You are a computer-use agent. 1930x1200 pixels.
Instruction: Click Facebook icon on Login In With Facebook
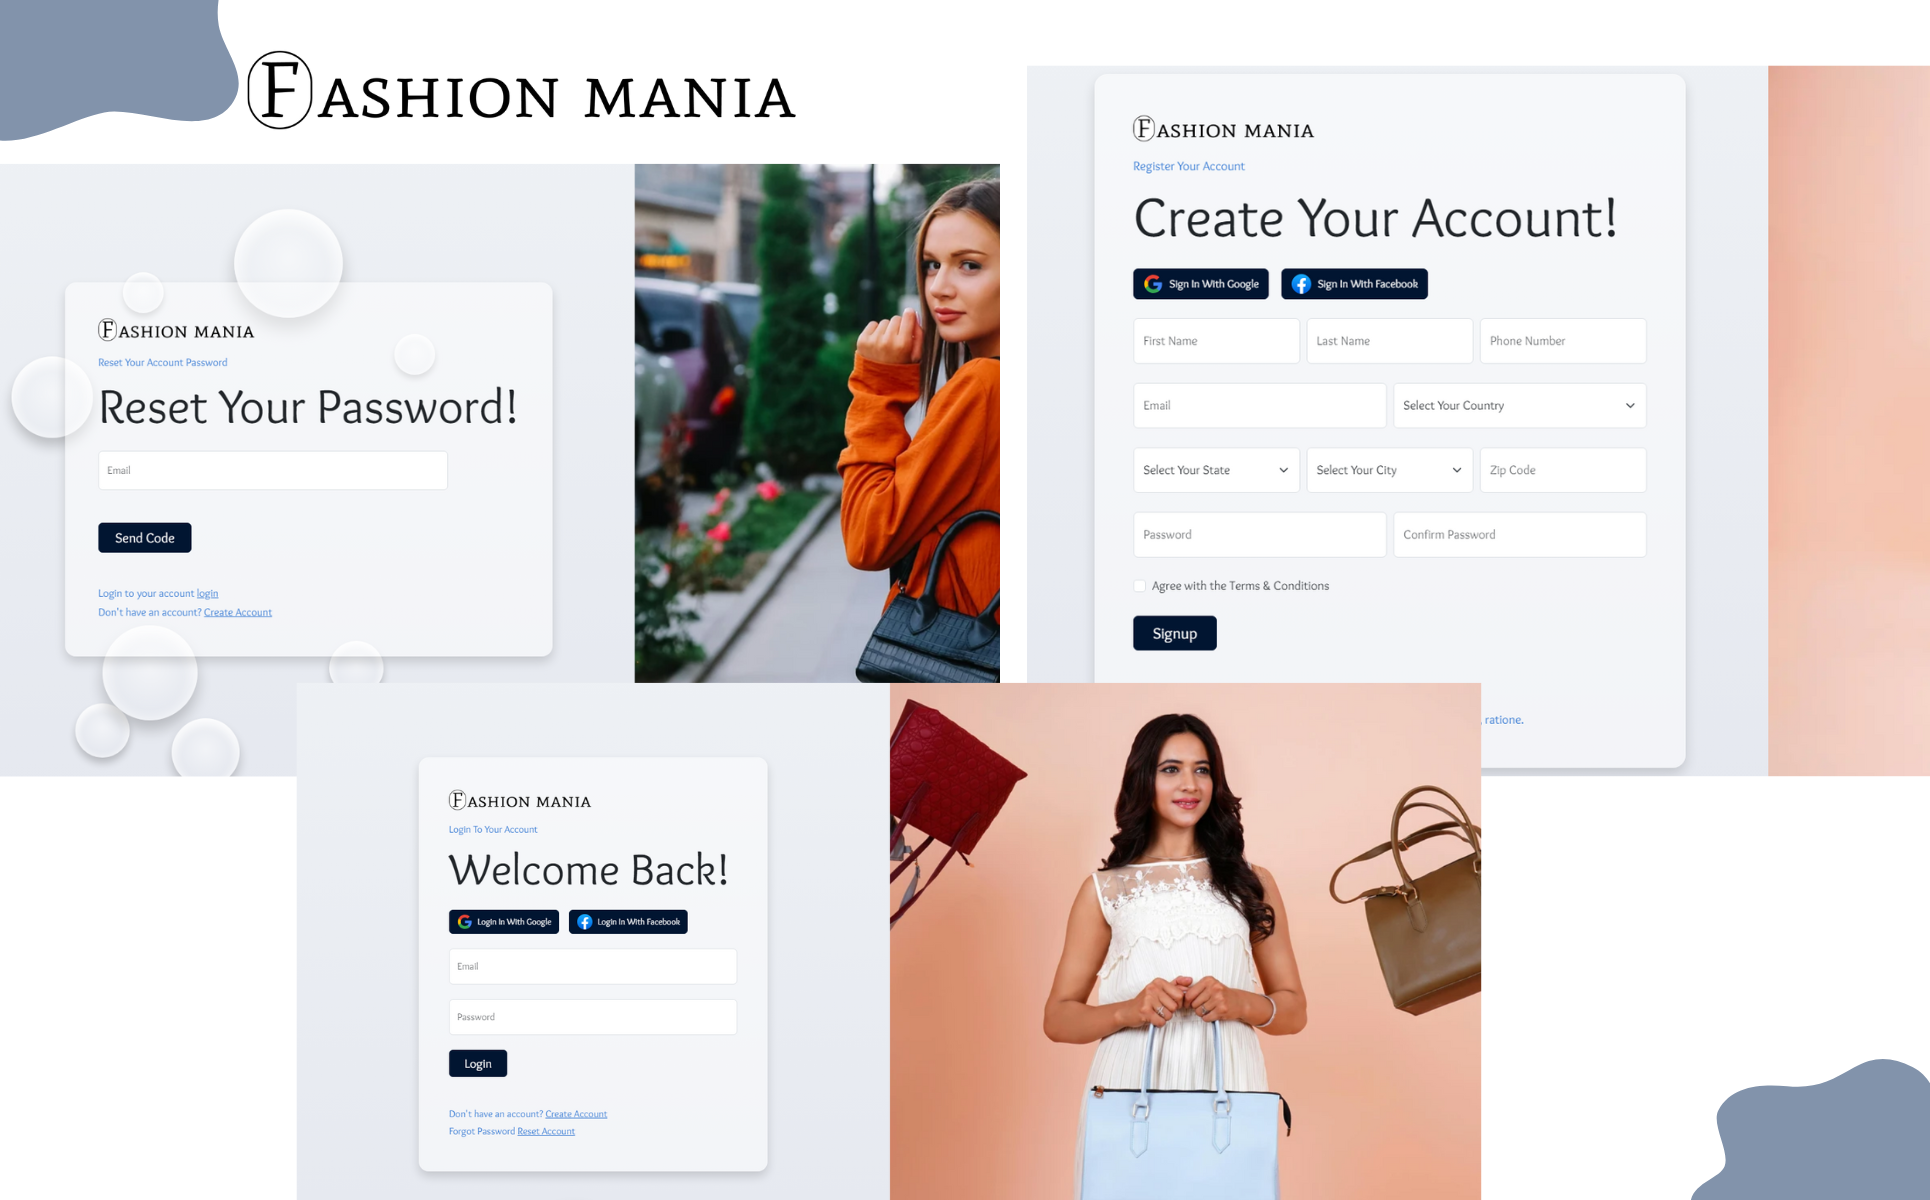pos(585,922)
